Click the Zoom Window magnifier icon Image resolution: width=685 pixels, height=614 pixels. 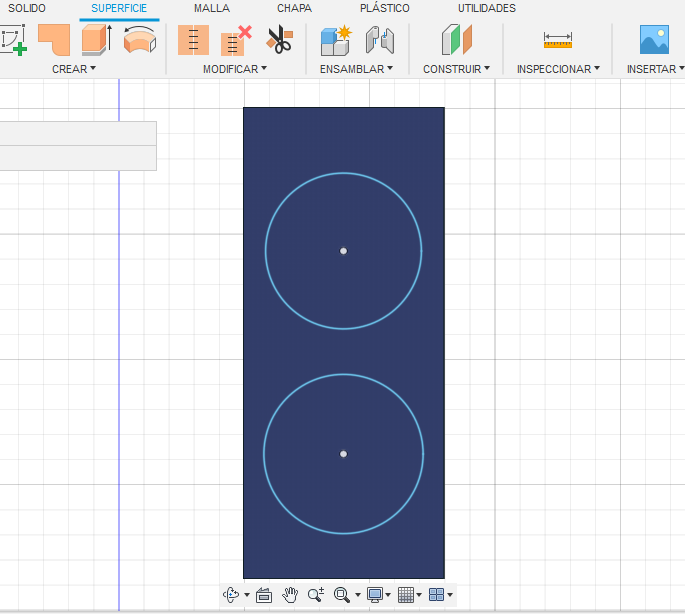coord(342,595)
